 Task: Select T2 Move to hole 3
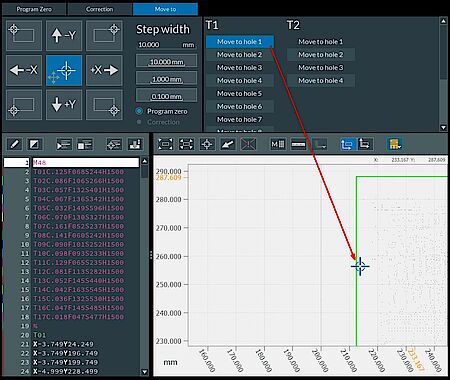tap(321, 68)
